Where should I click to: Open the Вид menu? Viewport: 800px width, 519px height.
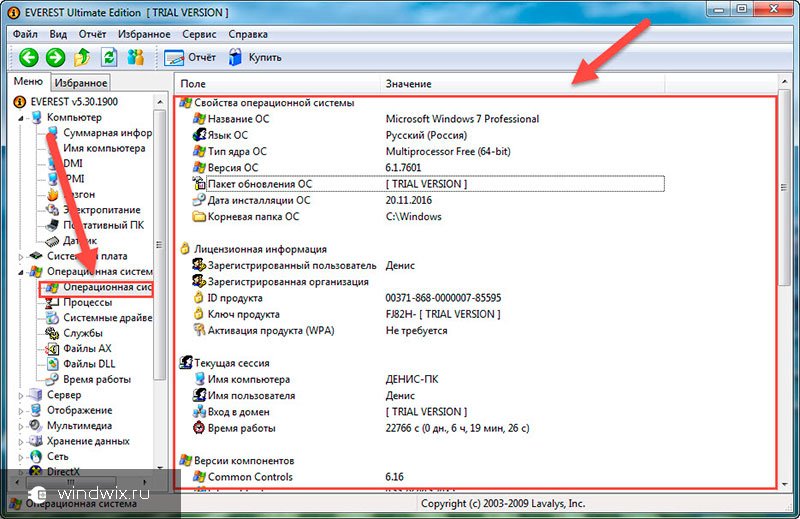pos(58,34)
